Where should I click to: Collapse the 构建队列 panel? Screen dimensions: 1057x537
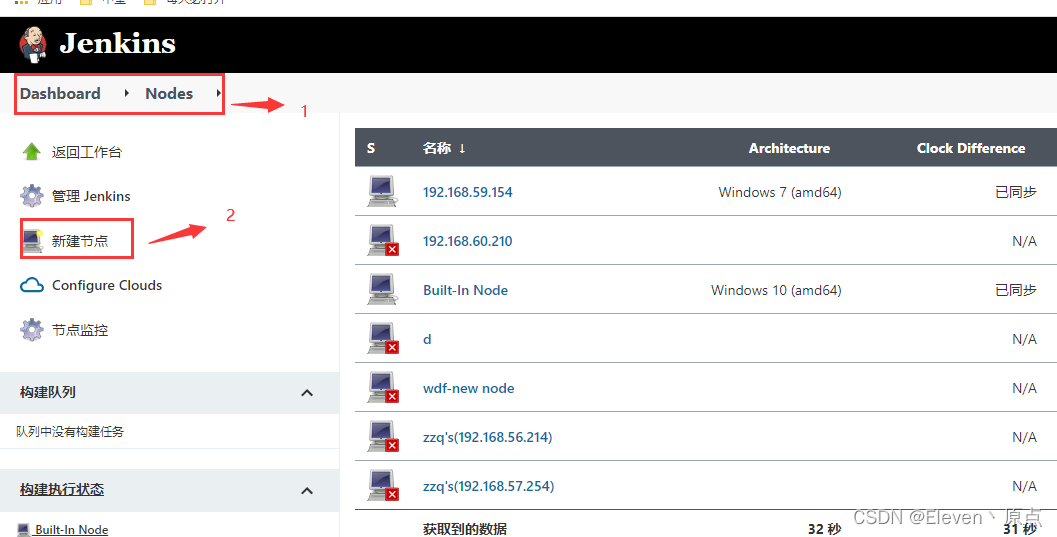pos(307,393)
